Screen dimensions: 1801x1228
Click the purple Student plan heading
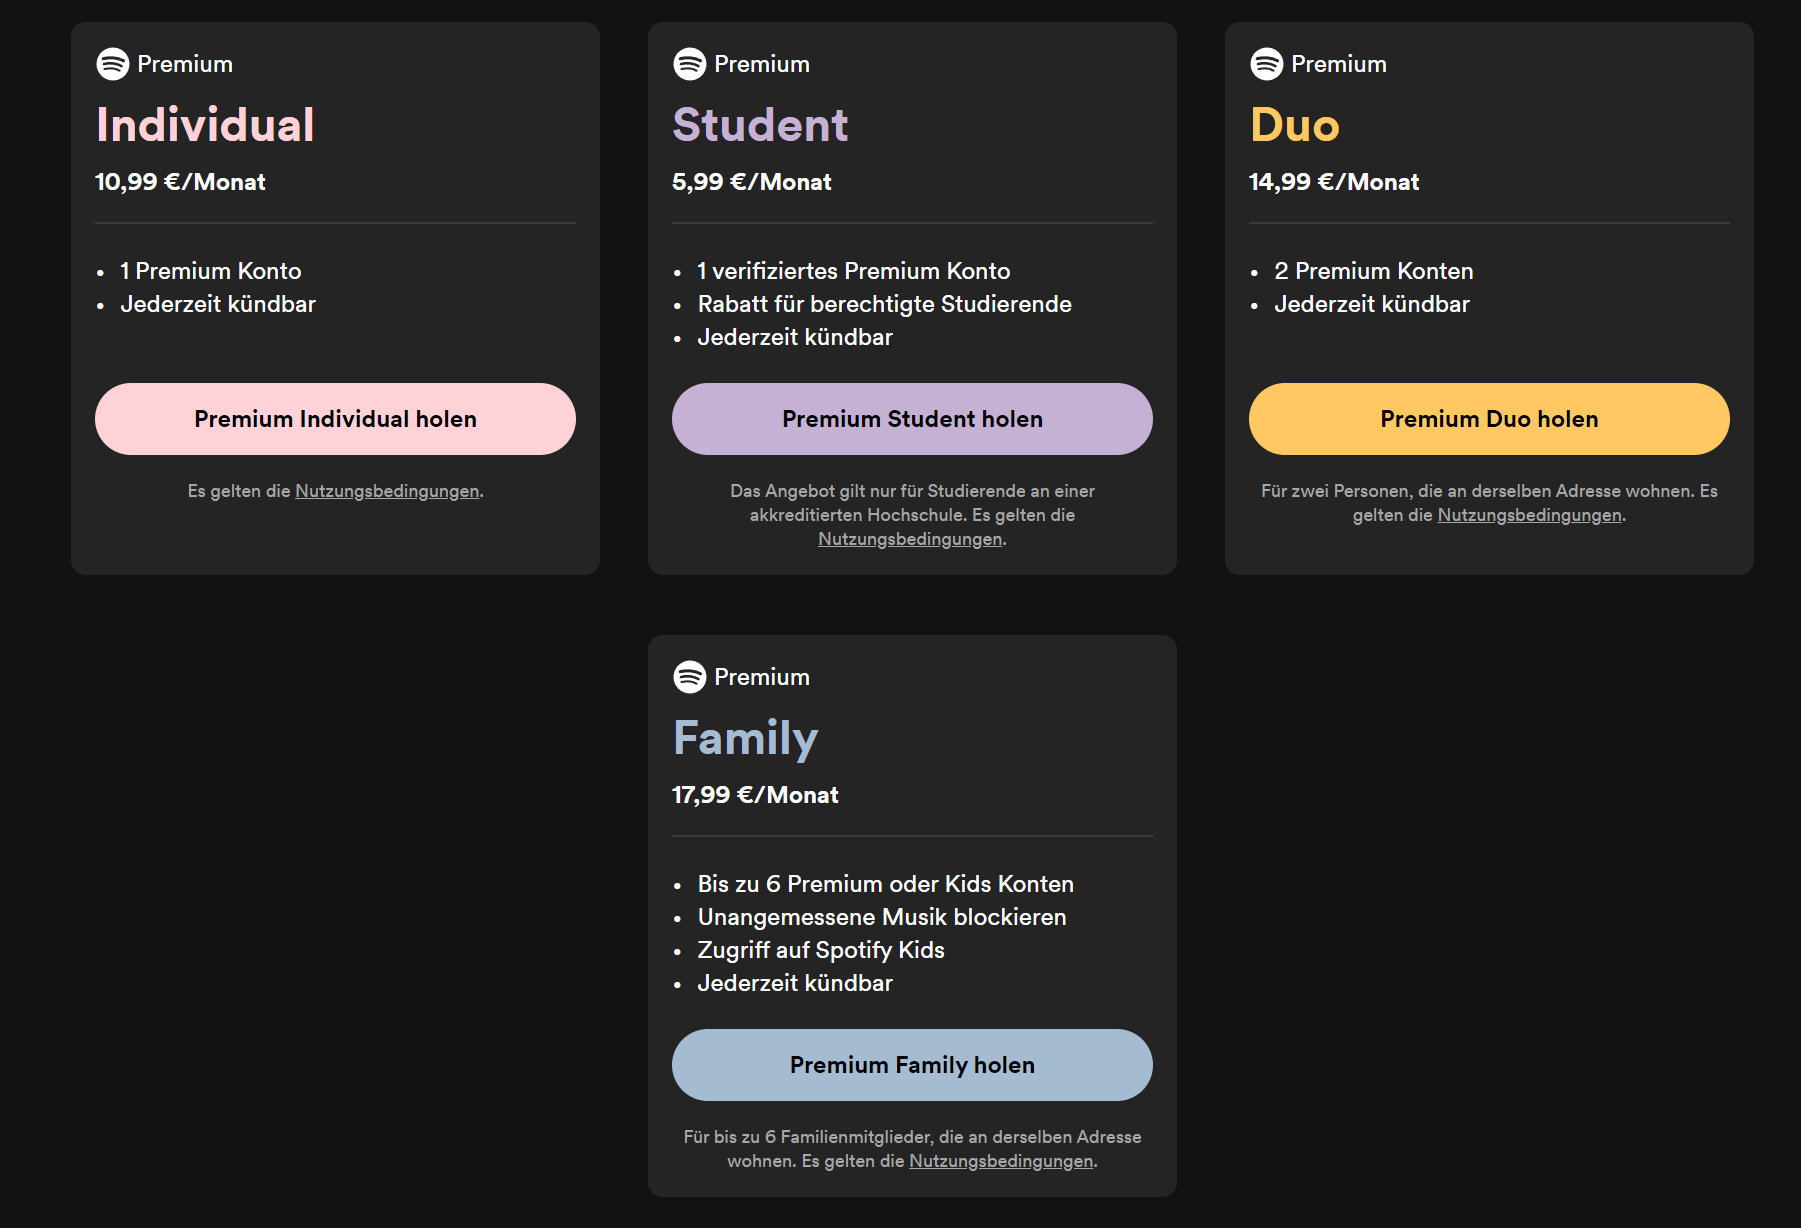point(760,125)
